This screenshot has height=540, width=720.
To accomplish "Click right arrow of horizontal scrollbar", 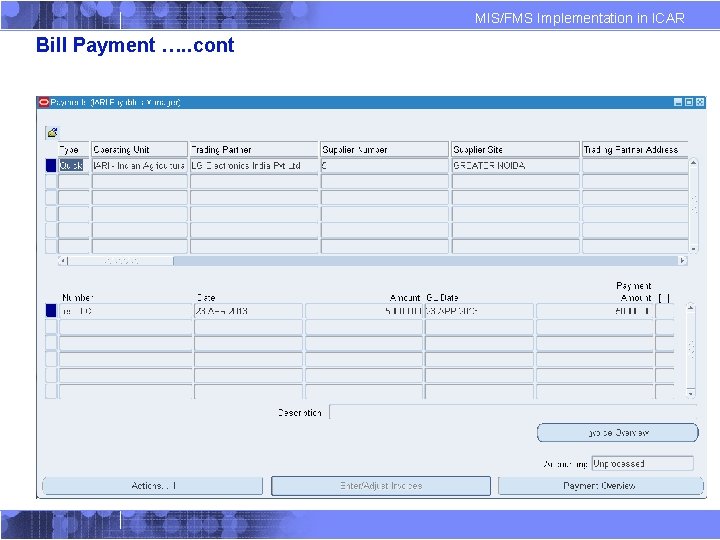I will click(x=683, y=261).
